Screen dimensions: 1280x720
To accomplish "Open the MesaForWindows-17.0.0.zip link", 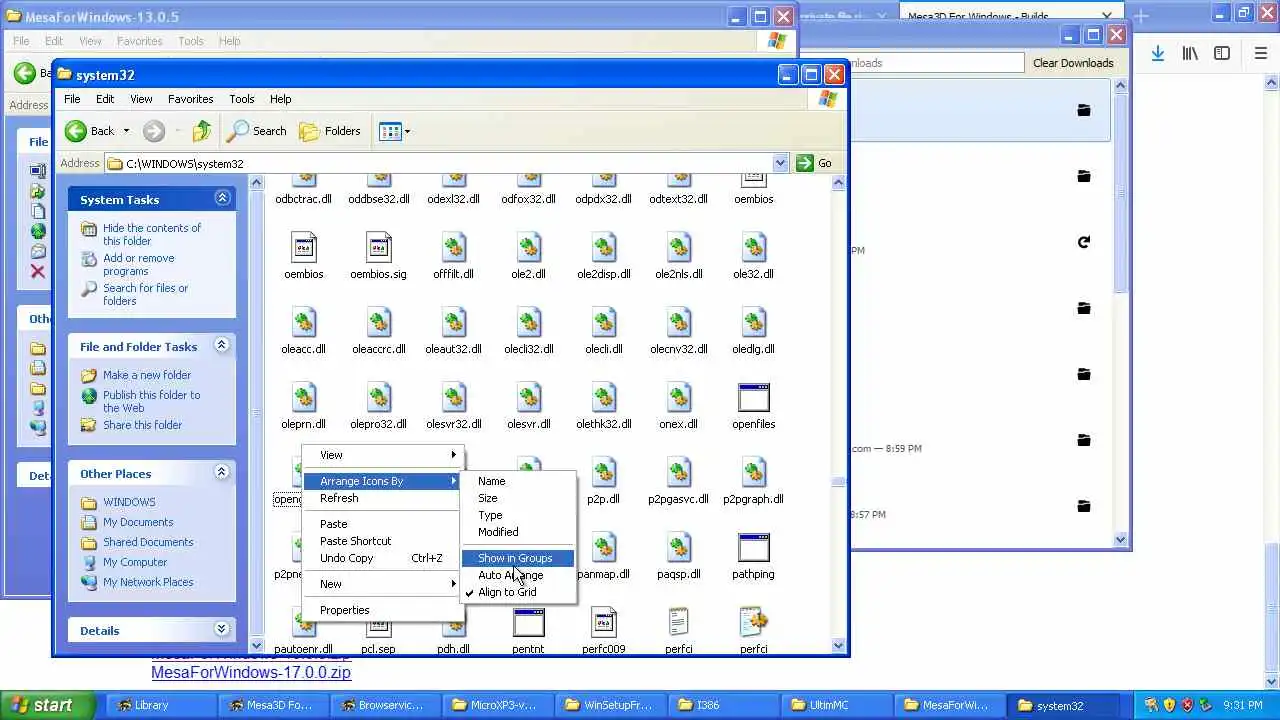I will [251, 673].
